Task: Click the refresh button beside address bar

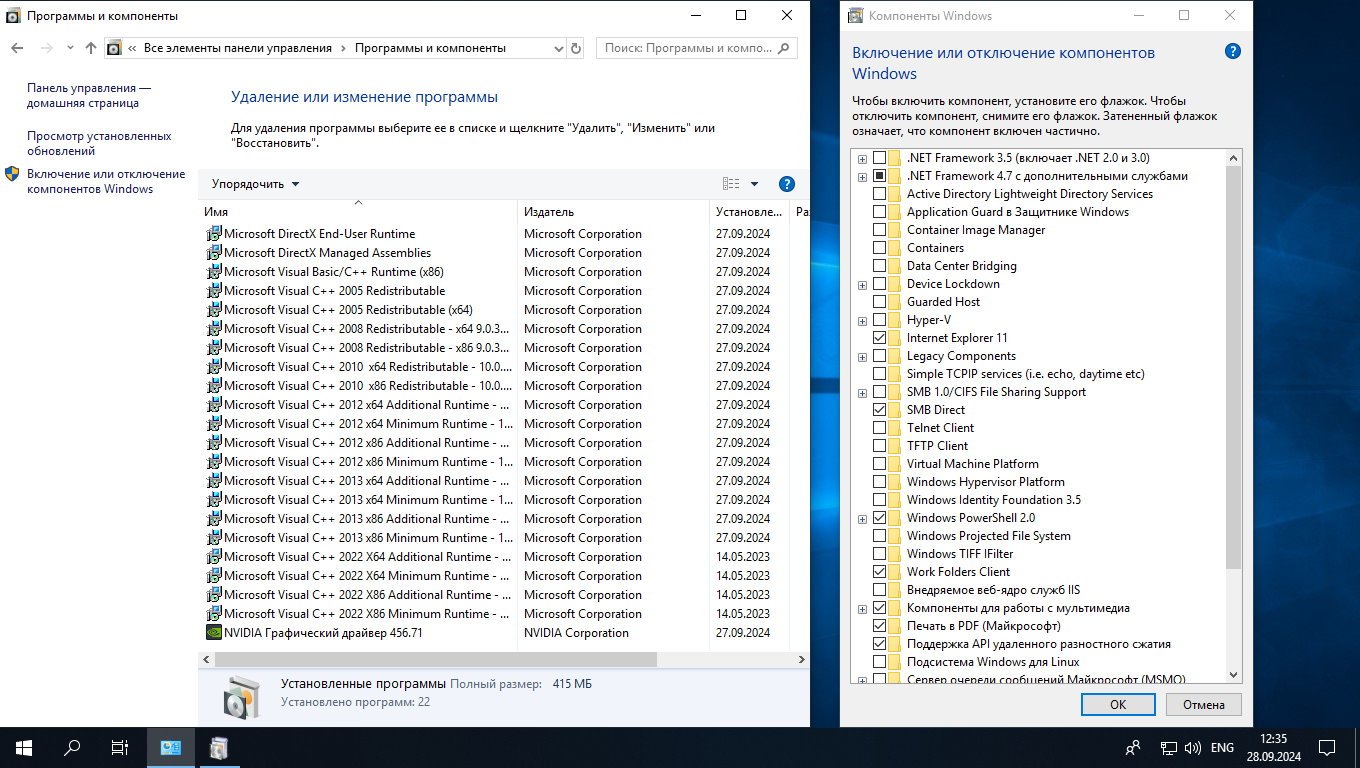Action: [575, 48]
